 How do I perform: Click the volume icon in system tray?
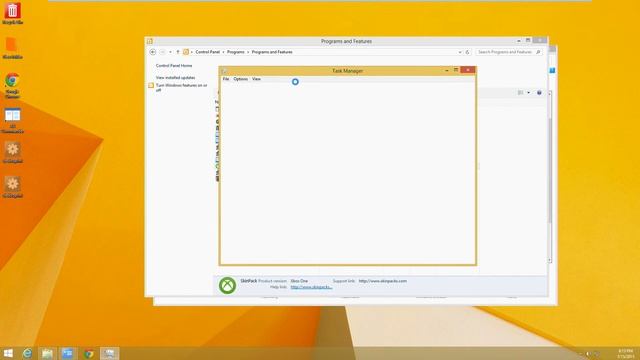pos(588,354)
